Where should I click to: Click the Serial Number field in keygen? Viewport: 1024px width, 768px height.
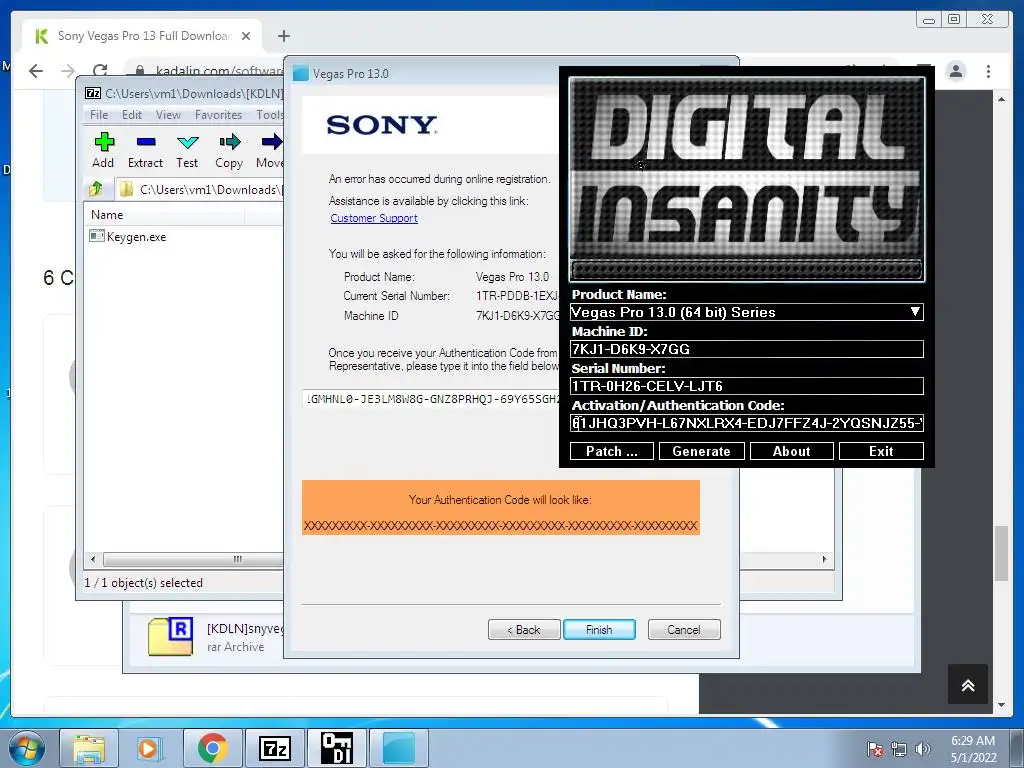(x=746, y=386)
